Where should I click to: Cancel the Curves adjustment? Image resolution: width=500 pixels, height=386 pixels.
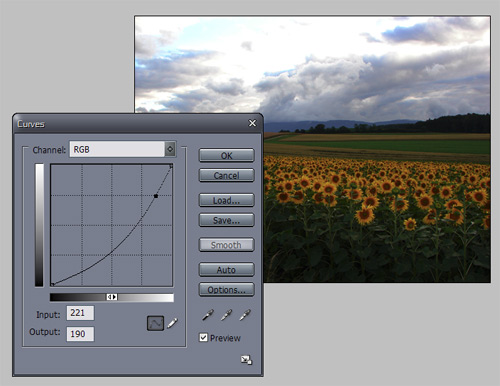click(x=226, y=175)
